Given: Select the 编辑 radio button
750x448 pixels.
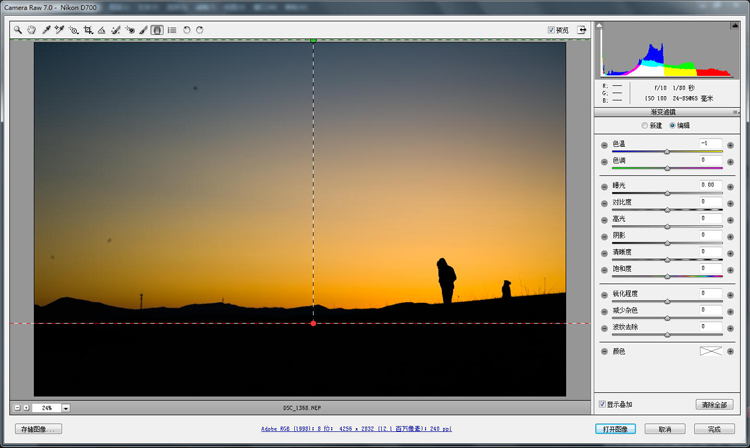Looking at the screenshot, I should pos(672,125).
